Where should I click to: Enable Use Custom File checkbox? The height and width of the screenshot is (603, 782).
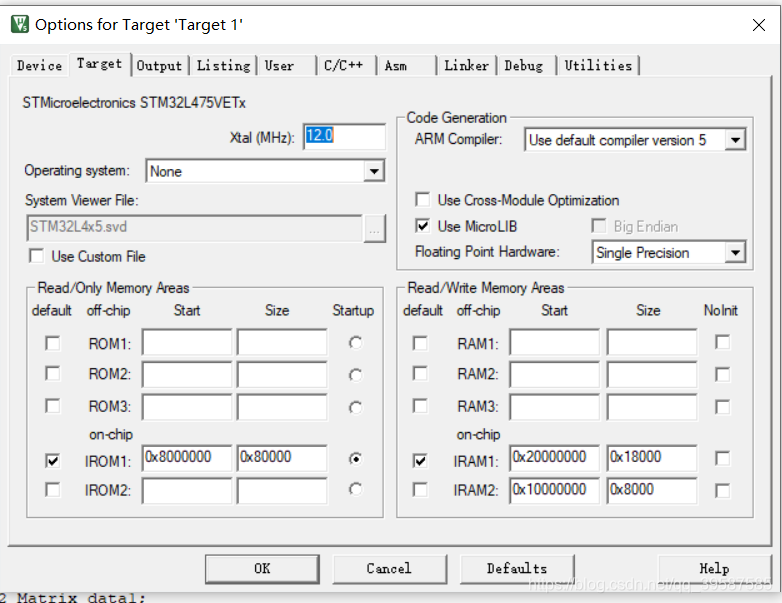(36, 256)
